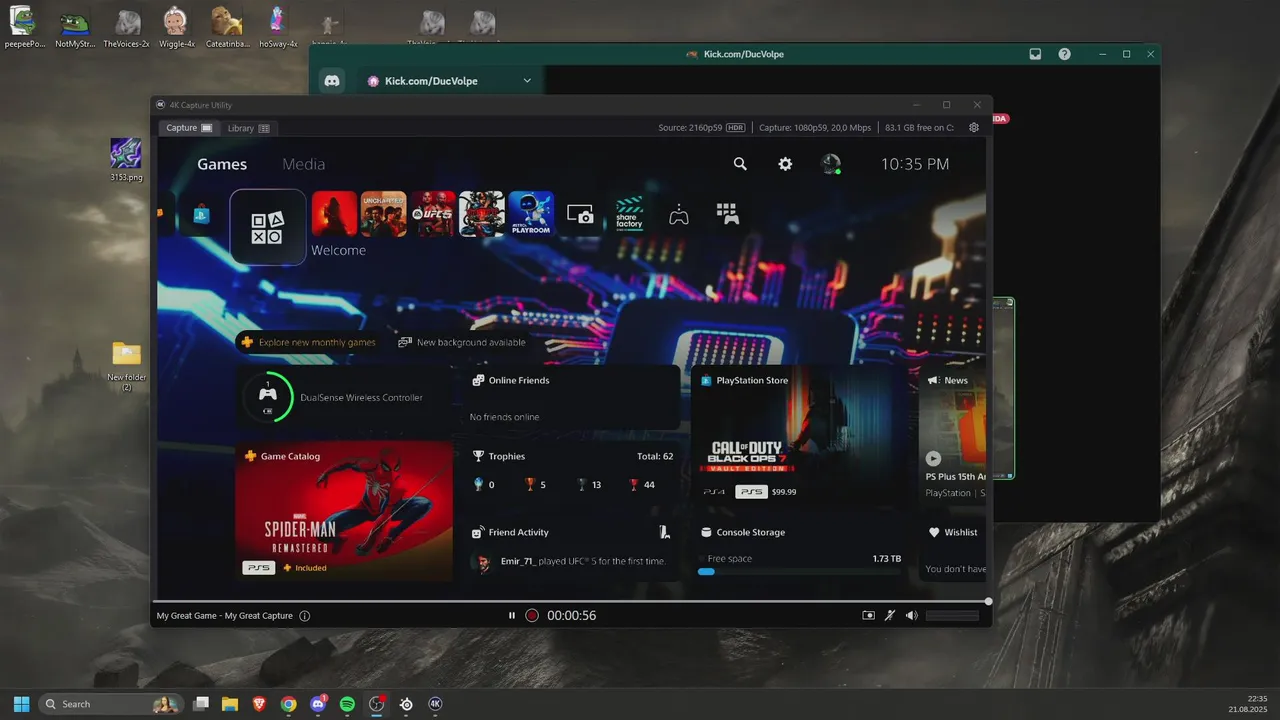Open the PS5 settings gear icon
This screenshot has height=720, width=1280.
785,164
